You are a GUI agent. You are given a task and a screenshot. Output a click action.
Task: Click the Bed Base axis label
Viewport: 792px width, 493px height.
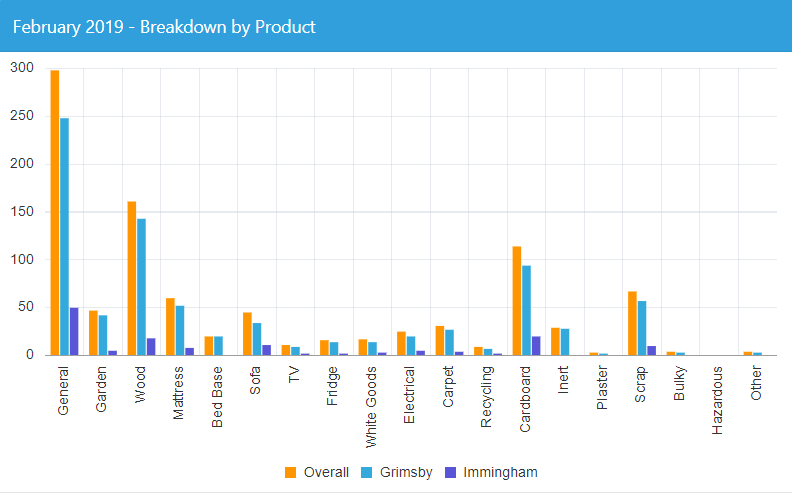[217, 397]
